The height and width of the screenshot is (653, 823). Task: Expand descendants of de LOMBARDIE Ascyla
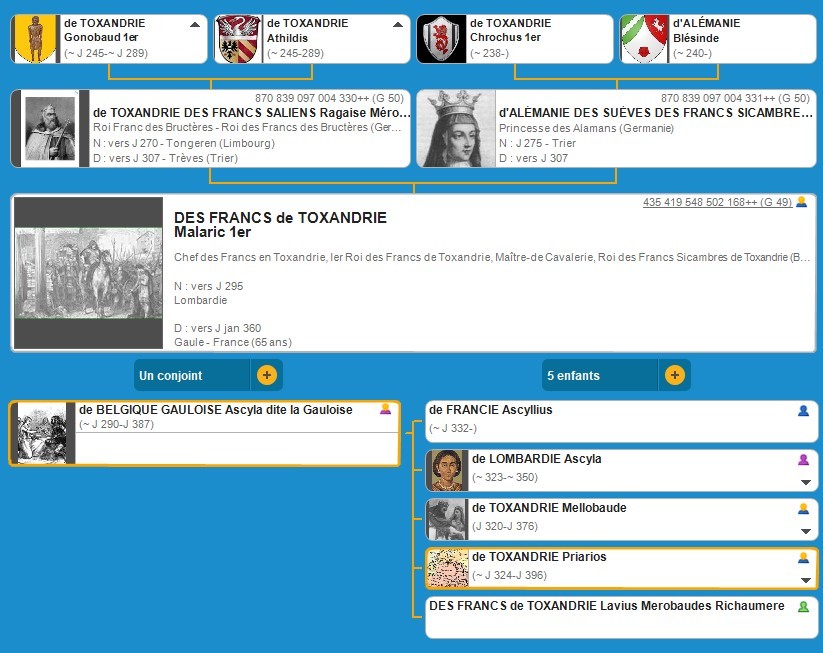tap(804, 482)
